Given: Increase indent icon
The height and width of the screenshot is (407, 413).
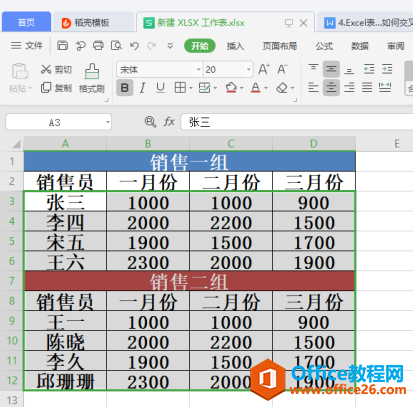Looking at the screenshot, I should tap(387, 69).
